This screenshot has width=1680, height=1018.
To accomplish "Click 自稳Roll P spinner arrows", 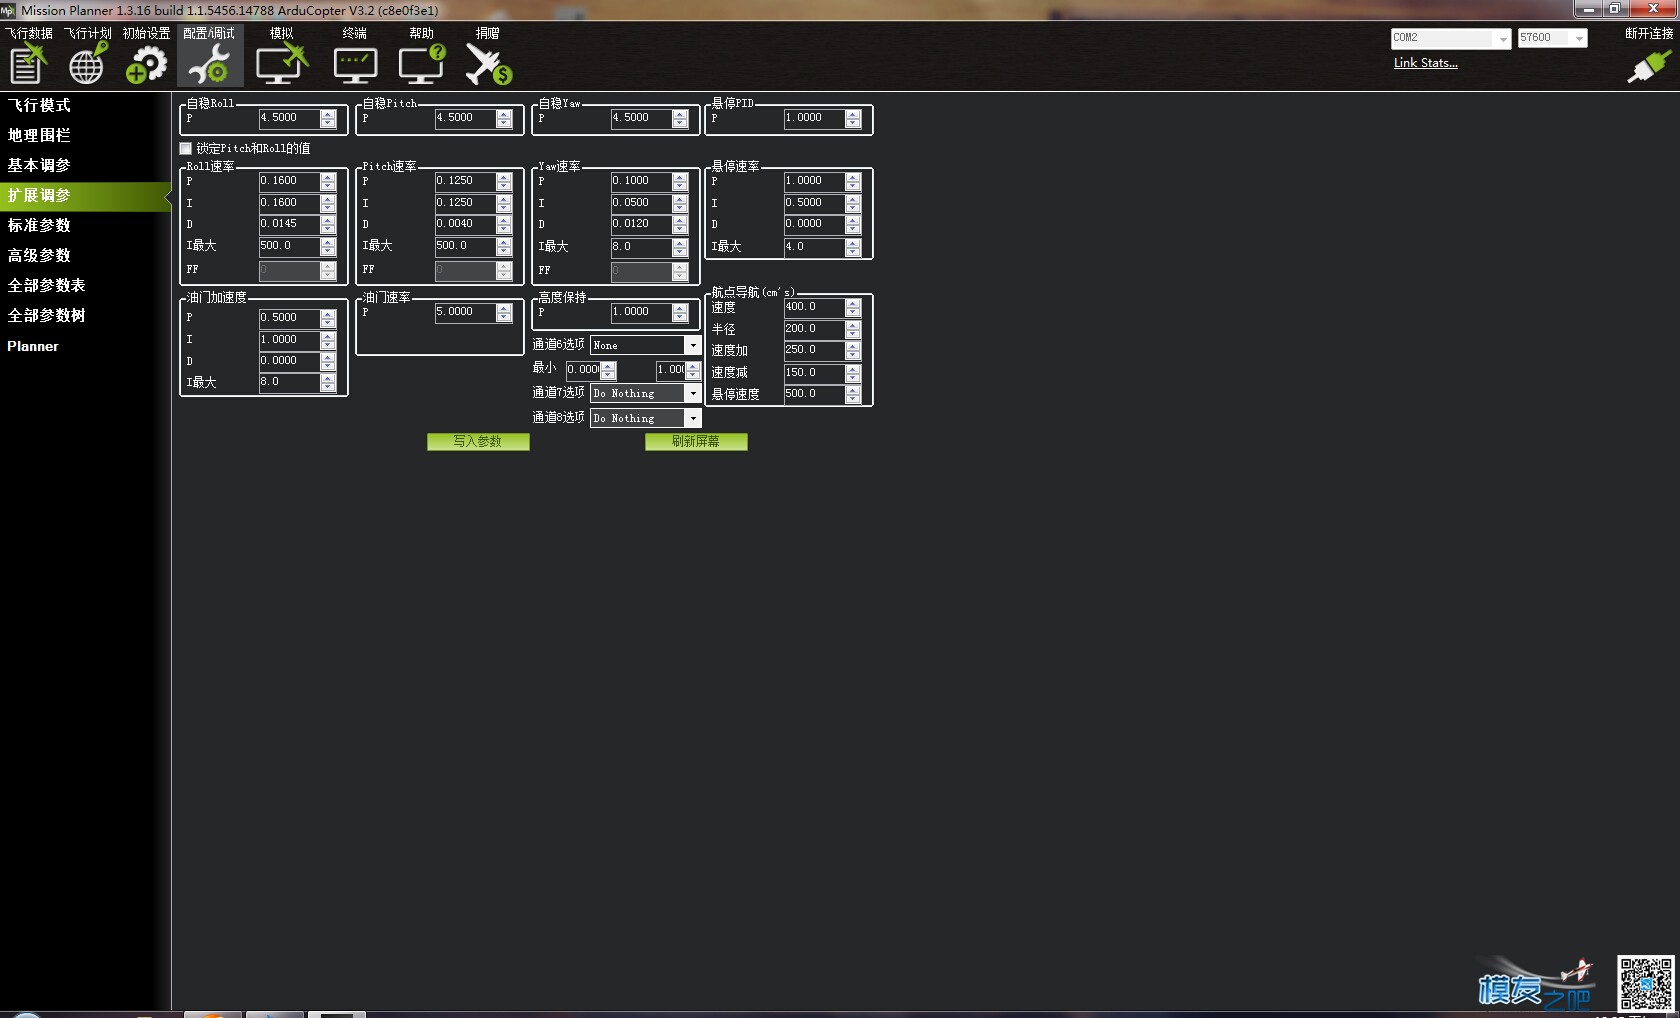I will coord(328,118).
